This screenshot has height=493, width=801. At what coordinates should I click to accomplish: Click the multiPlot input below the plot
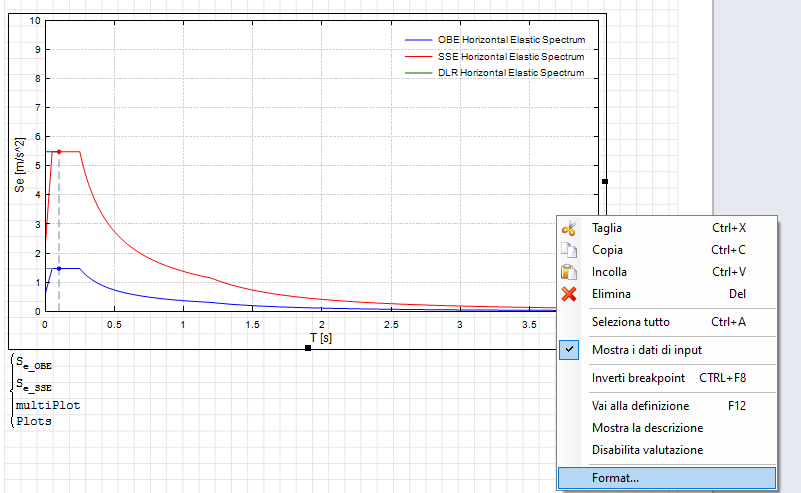tap(48, 405)
